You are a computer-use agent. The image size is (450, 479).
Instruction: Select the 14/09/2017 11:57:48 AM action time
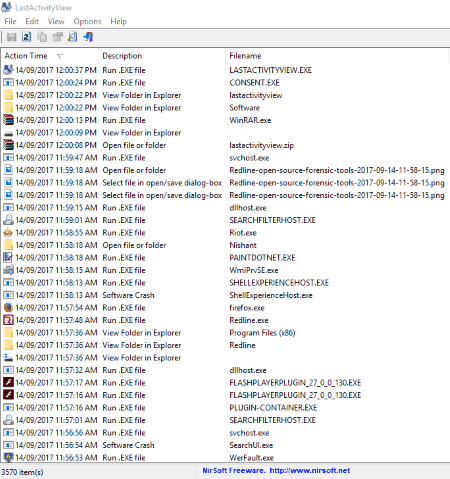click(56, 320)
